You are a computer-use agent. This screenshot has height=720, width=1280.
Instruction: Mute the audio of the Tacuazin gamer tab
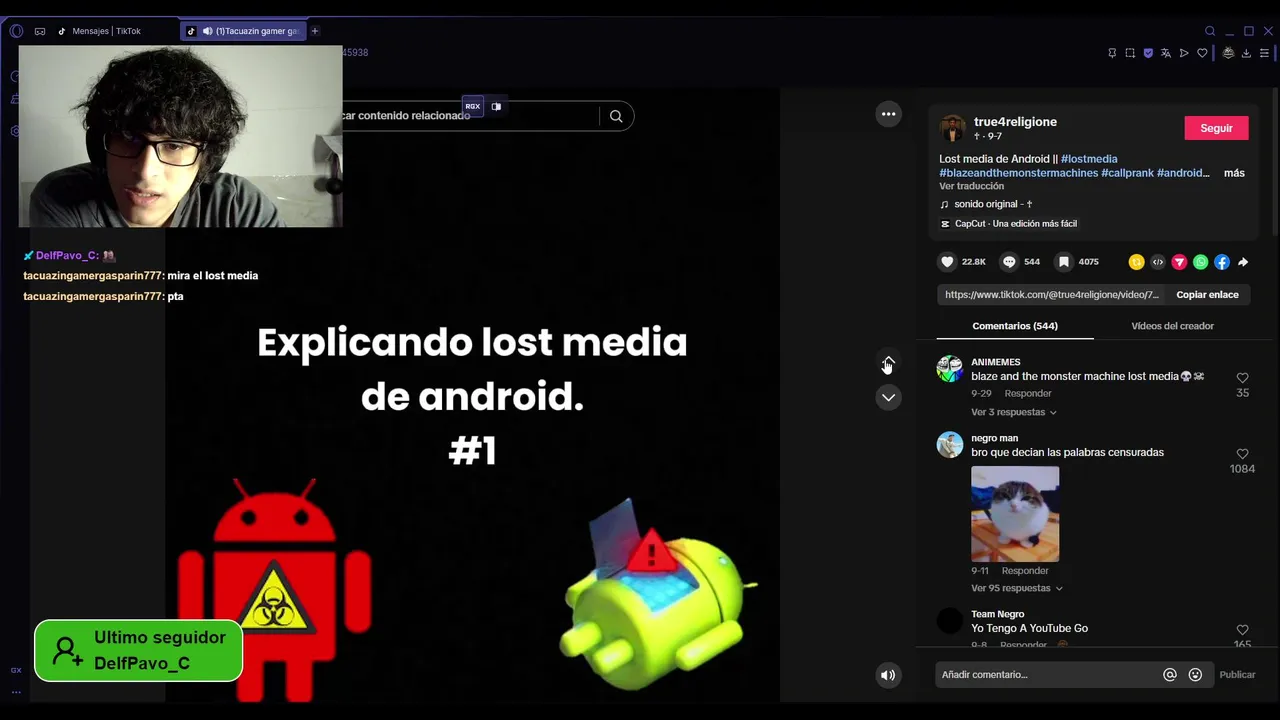point(207,31)
